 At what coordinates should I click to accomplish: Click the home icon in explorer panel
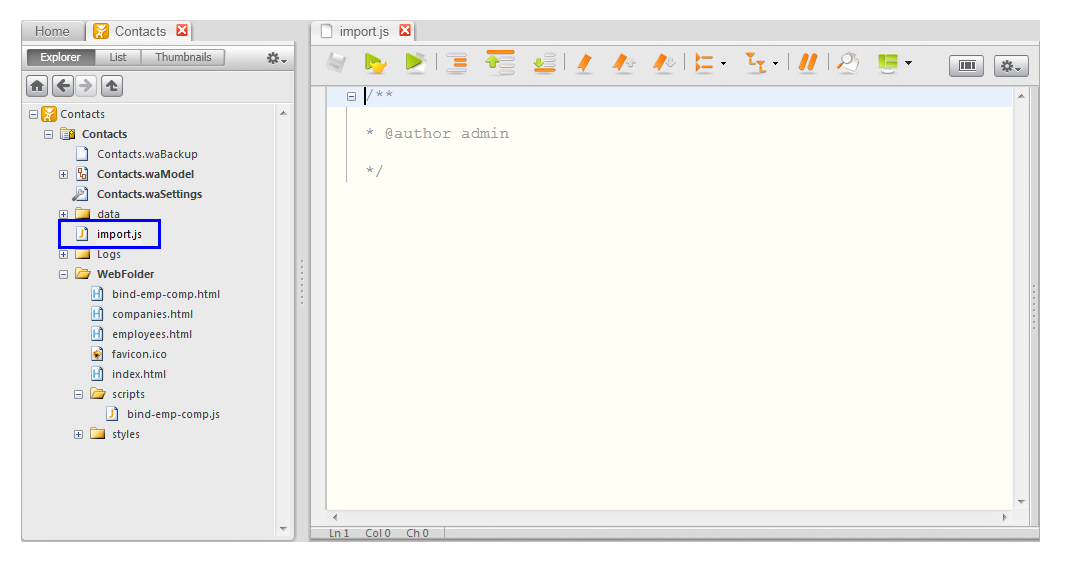[37, 86]
